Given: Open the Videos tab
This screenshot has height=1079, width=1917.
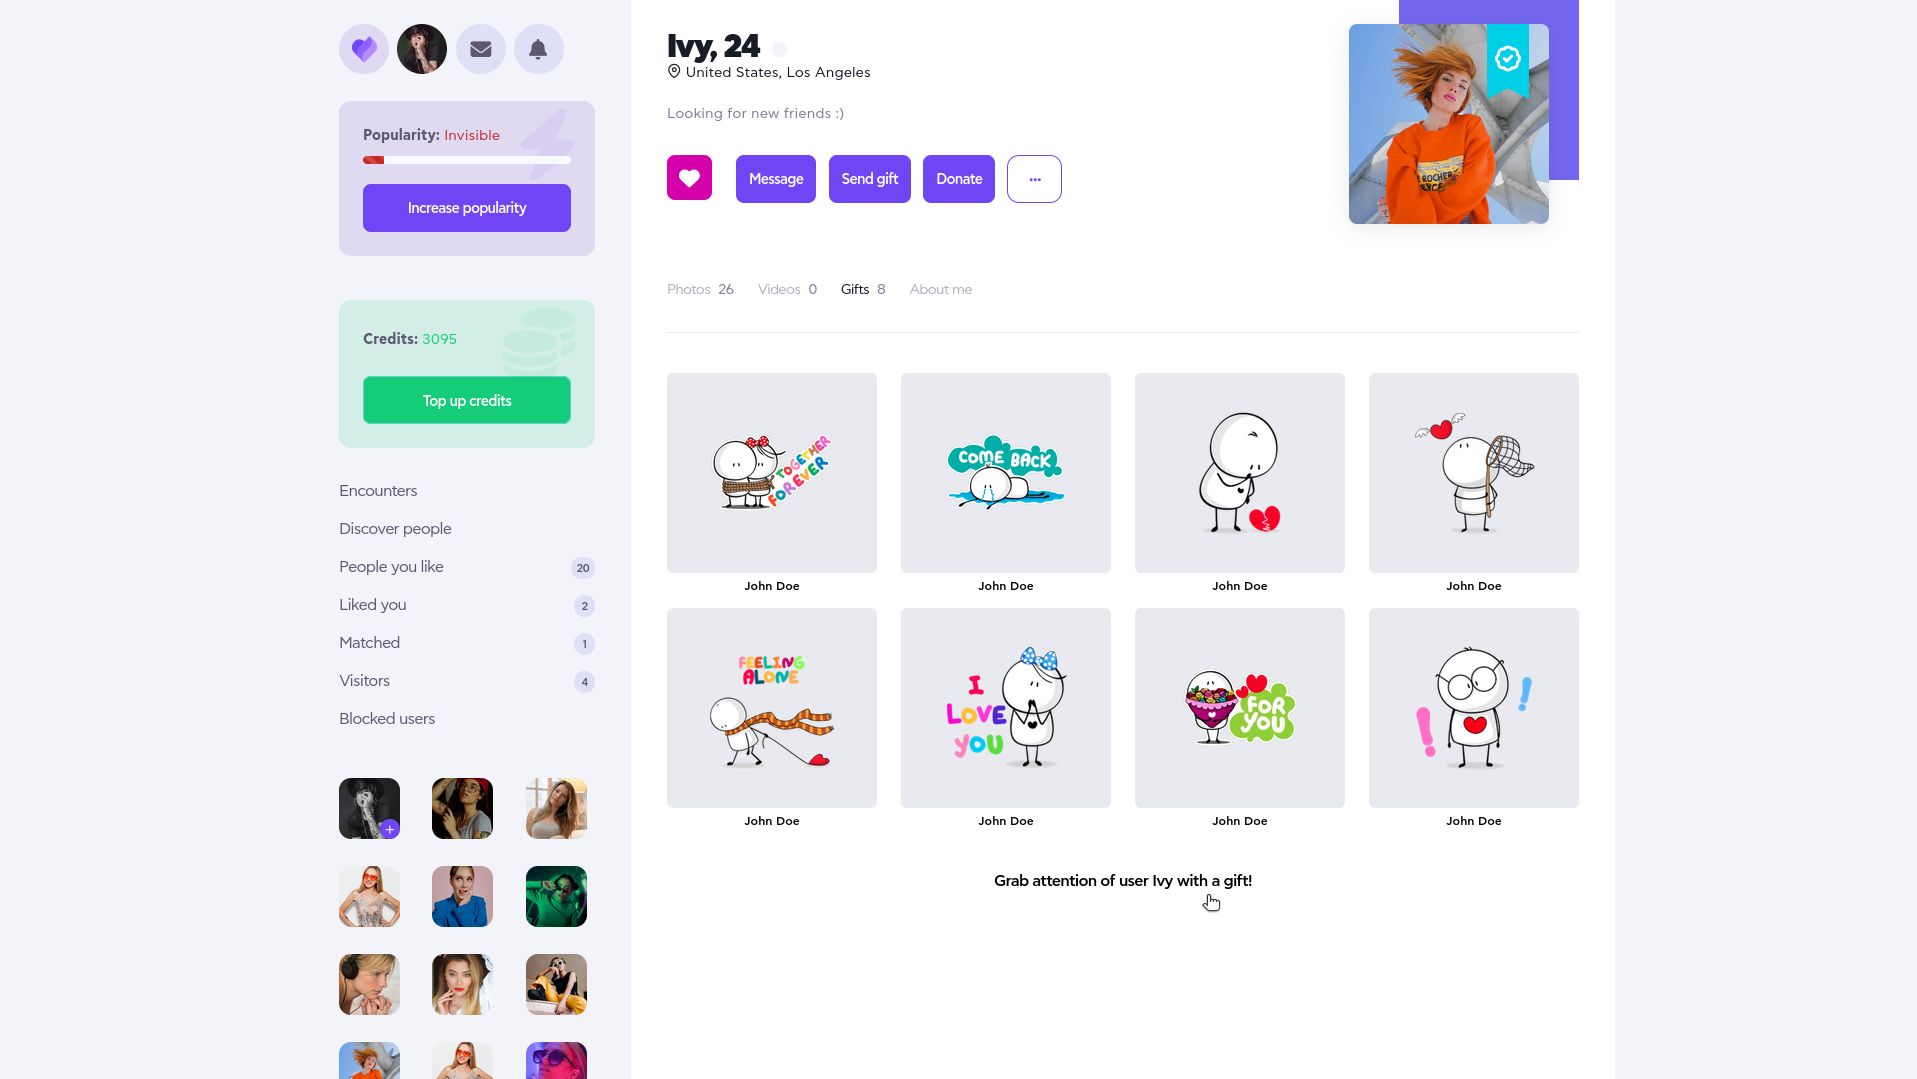Looking at the screenshot, I should tap(787, 289).
